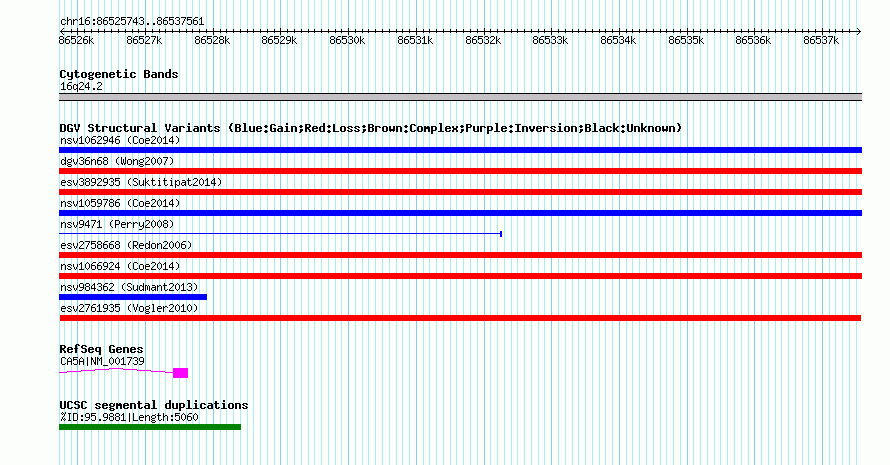The height and width of the screenshot is (465, 890).
Task: Select the nsv1066924 (Coe2014) variant label
Action: tap(120, 266)
